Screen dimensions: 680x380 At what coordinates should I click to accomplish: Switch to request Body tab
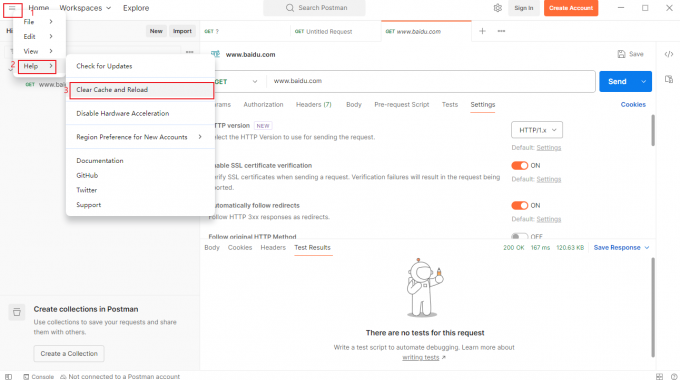click(354, 105)
